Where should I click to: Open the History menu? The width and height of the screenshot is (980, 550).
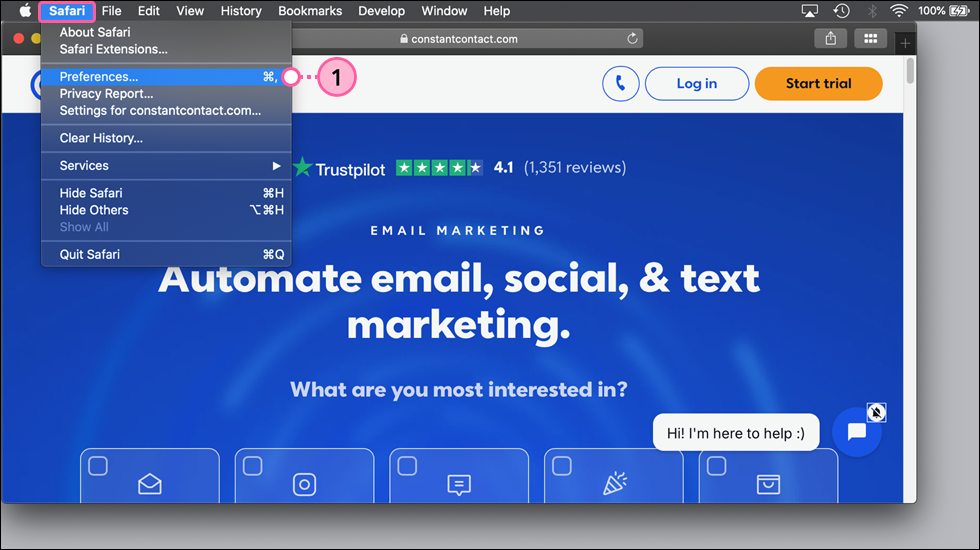click(240, 11)
